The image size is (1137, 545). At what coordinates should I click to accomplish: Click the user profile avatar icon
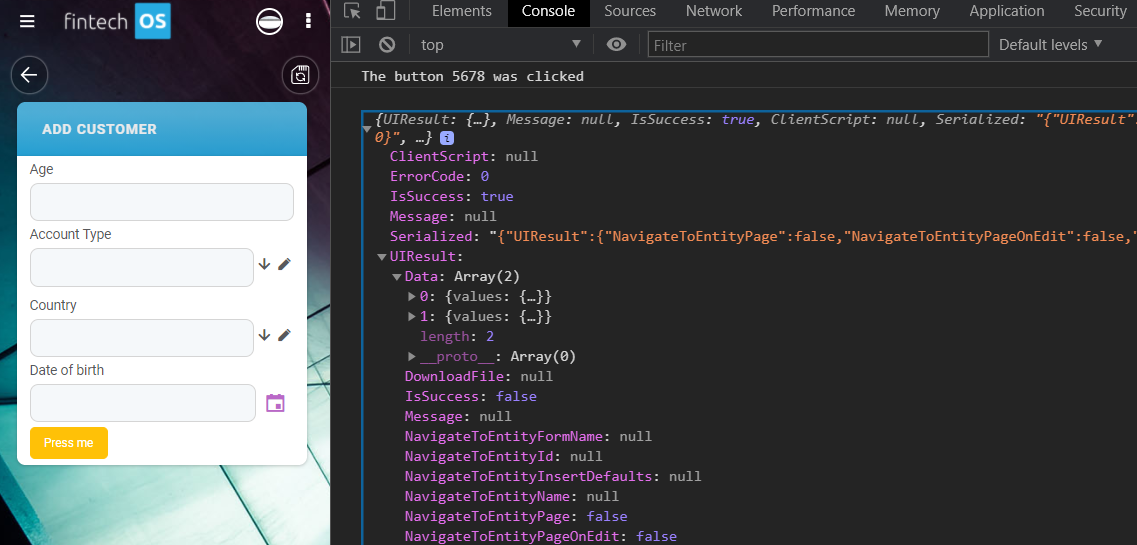tap(269, 21)
